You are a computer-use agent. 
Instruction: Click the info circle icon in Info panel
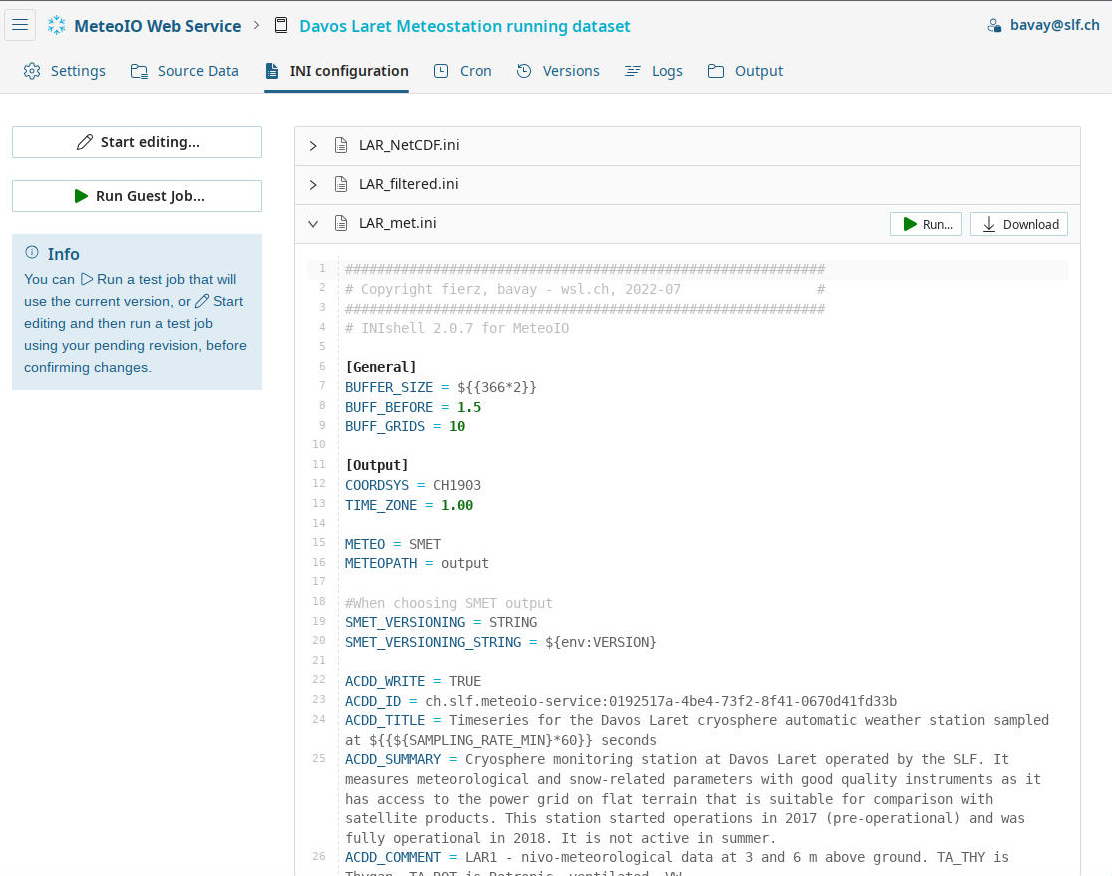[32, 253]
